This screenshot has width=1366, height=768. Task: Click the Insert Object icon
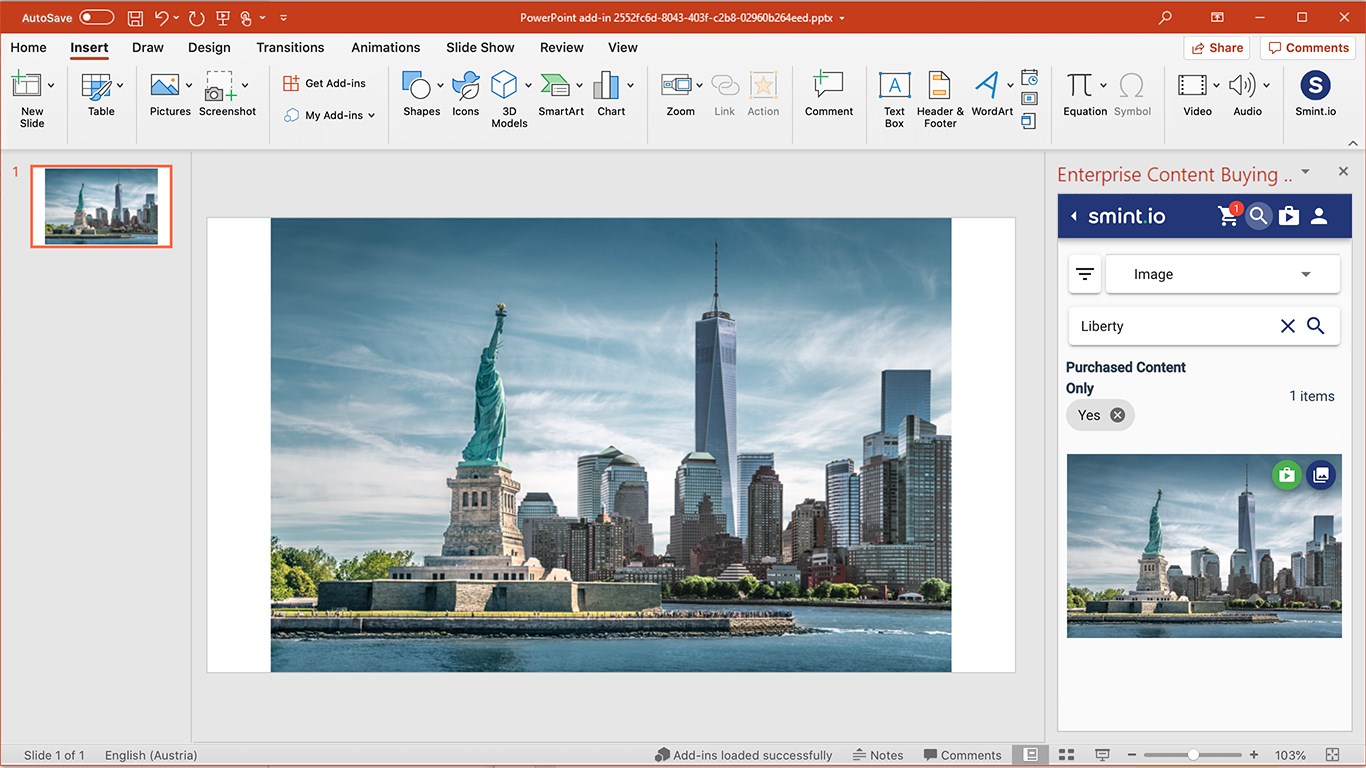(x=1029, y=121)
